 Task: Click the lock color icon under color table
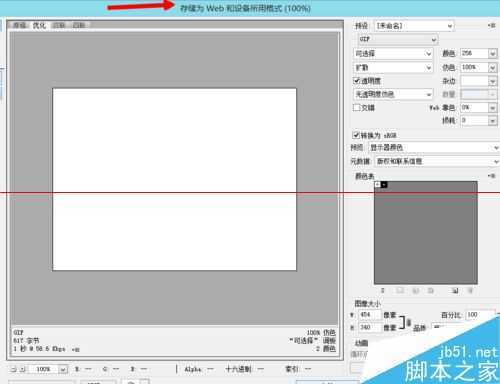tap(431, 291)
